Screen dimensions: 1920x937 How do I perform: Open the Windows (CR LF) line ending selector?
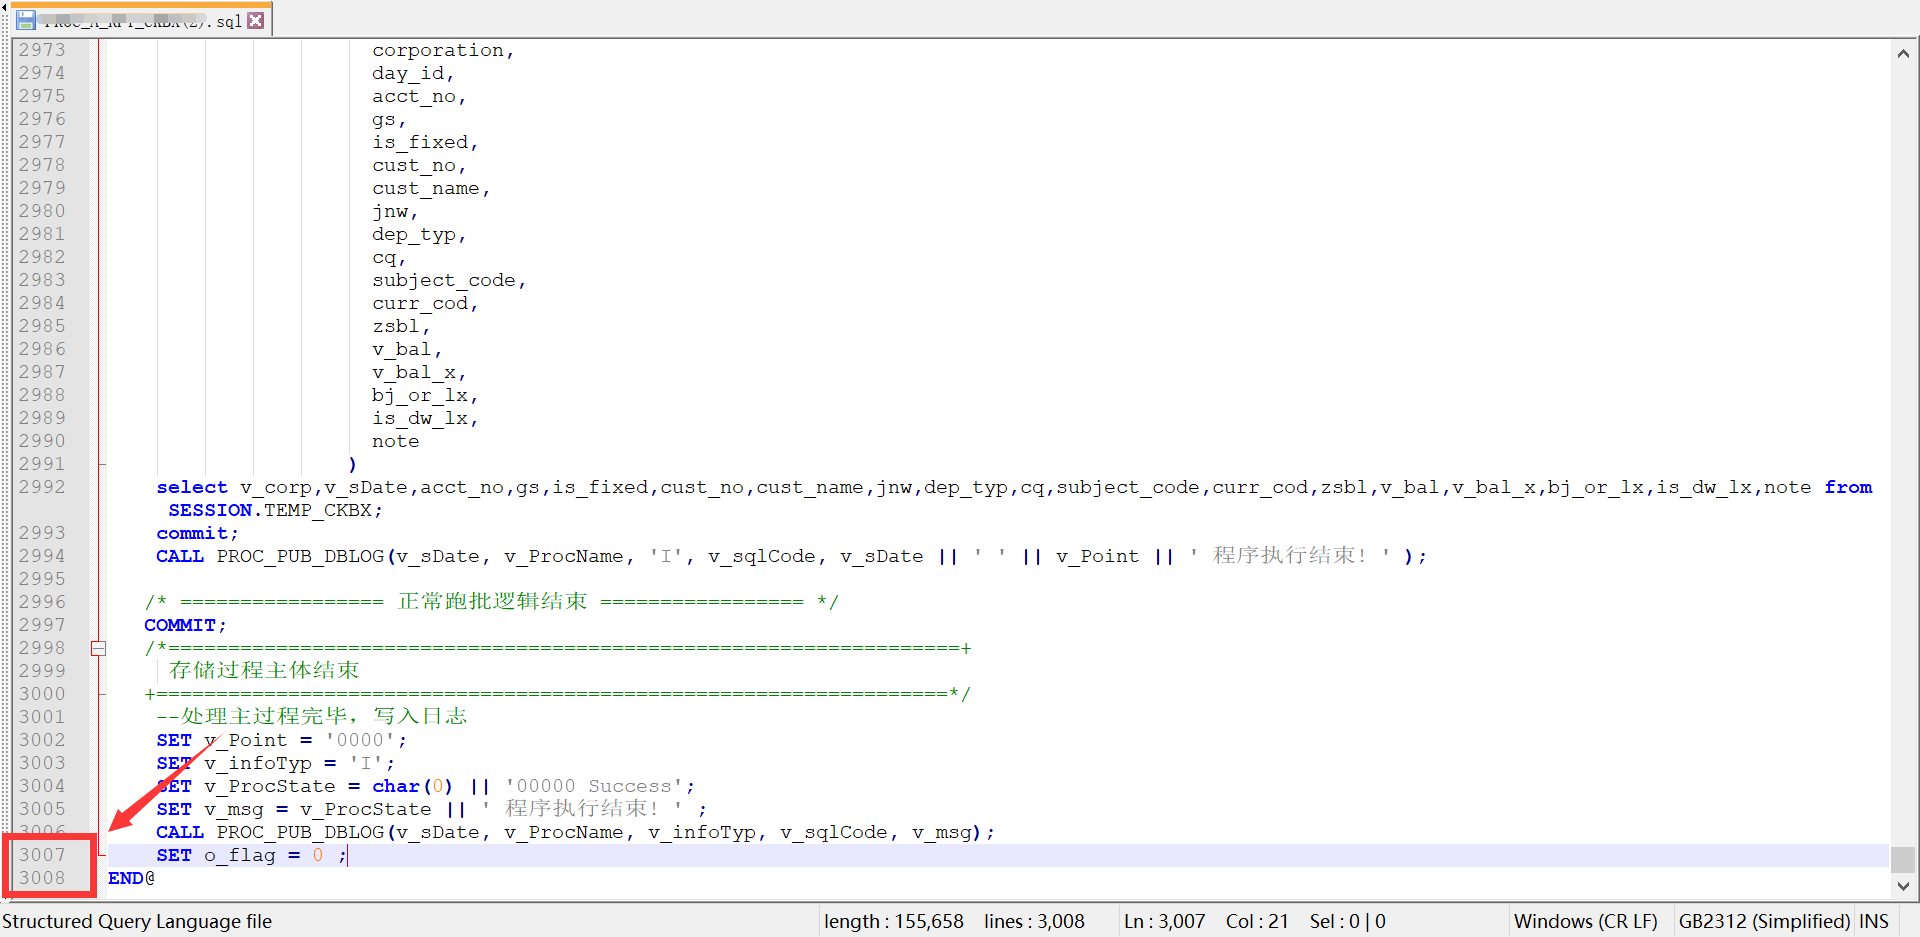[1585, 921]
